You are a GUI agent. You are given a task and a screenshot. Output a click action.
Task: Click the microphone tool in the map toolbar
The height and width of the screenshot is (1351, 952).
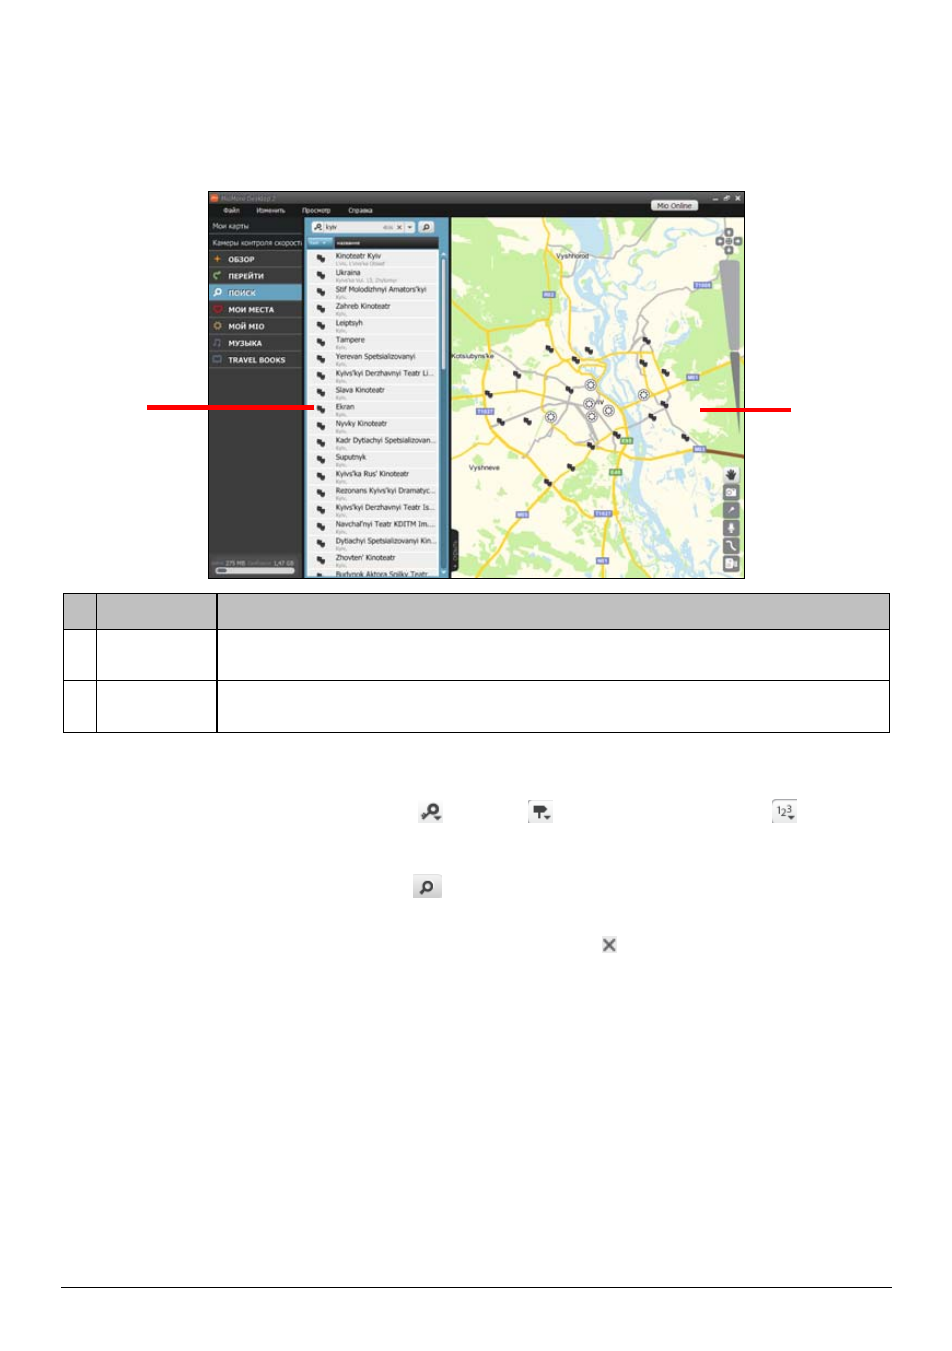tap(731, 528)
